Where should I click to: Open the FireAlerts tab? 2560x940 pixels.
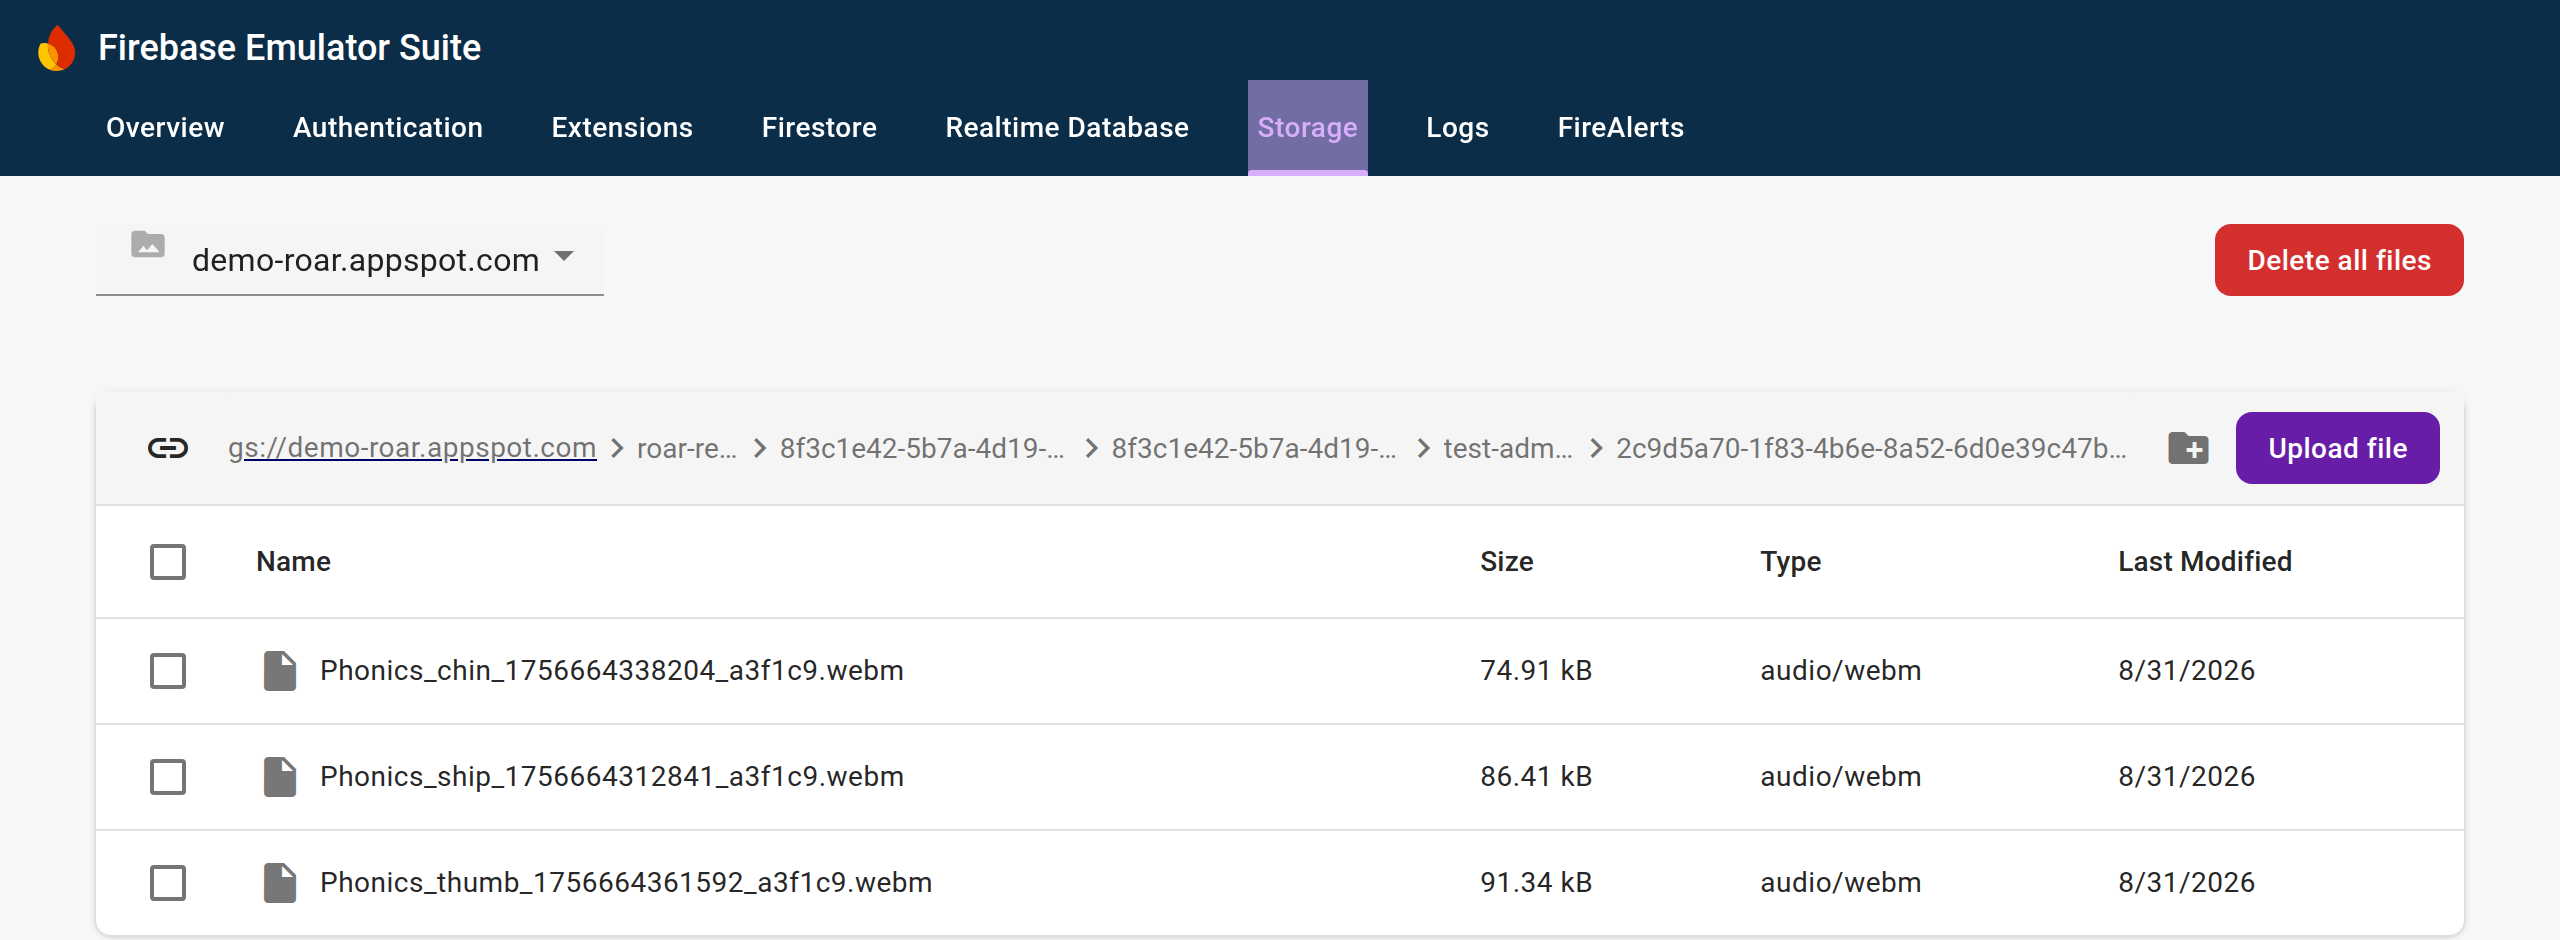1621,128
